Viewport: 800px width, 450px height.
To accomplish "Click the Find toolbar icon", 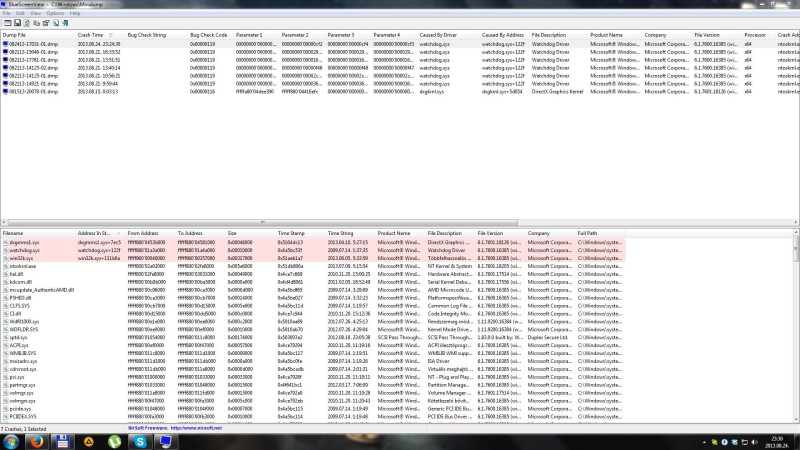I will (56, 23).
